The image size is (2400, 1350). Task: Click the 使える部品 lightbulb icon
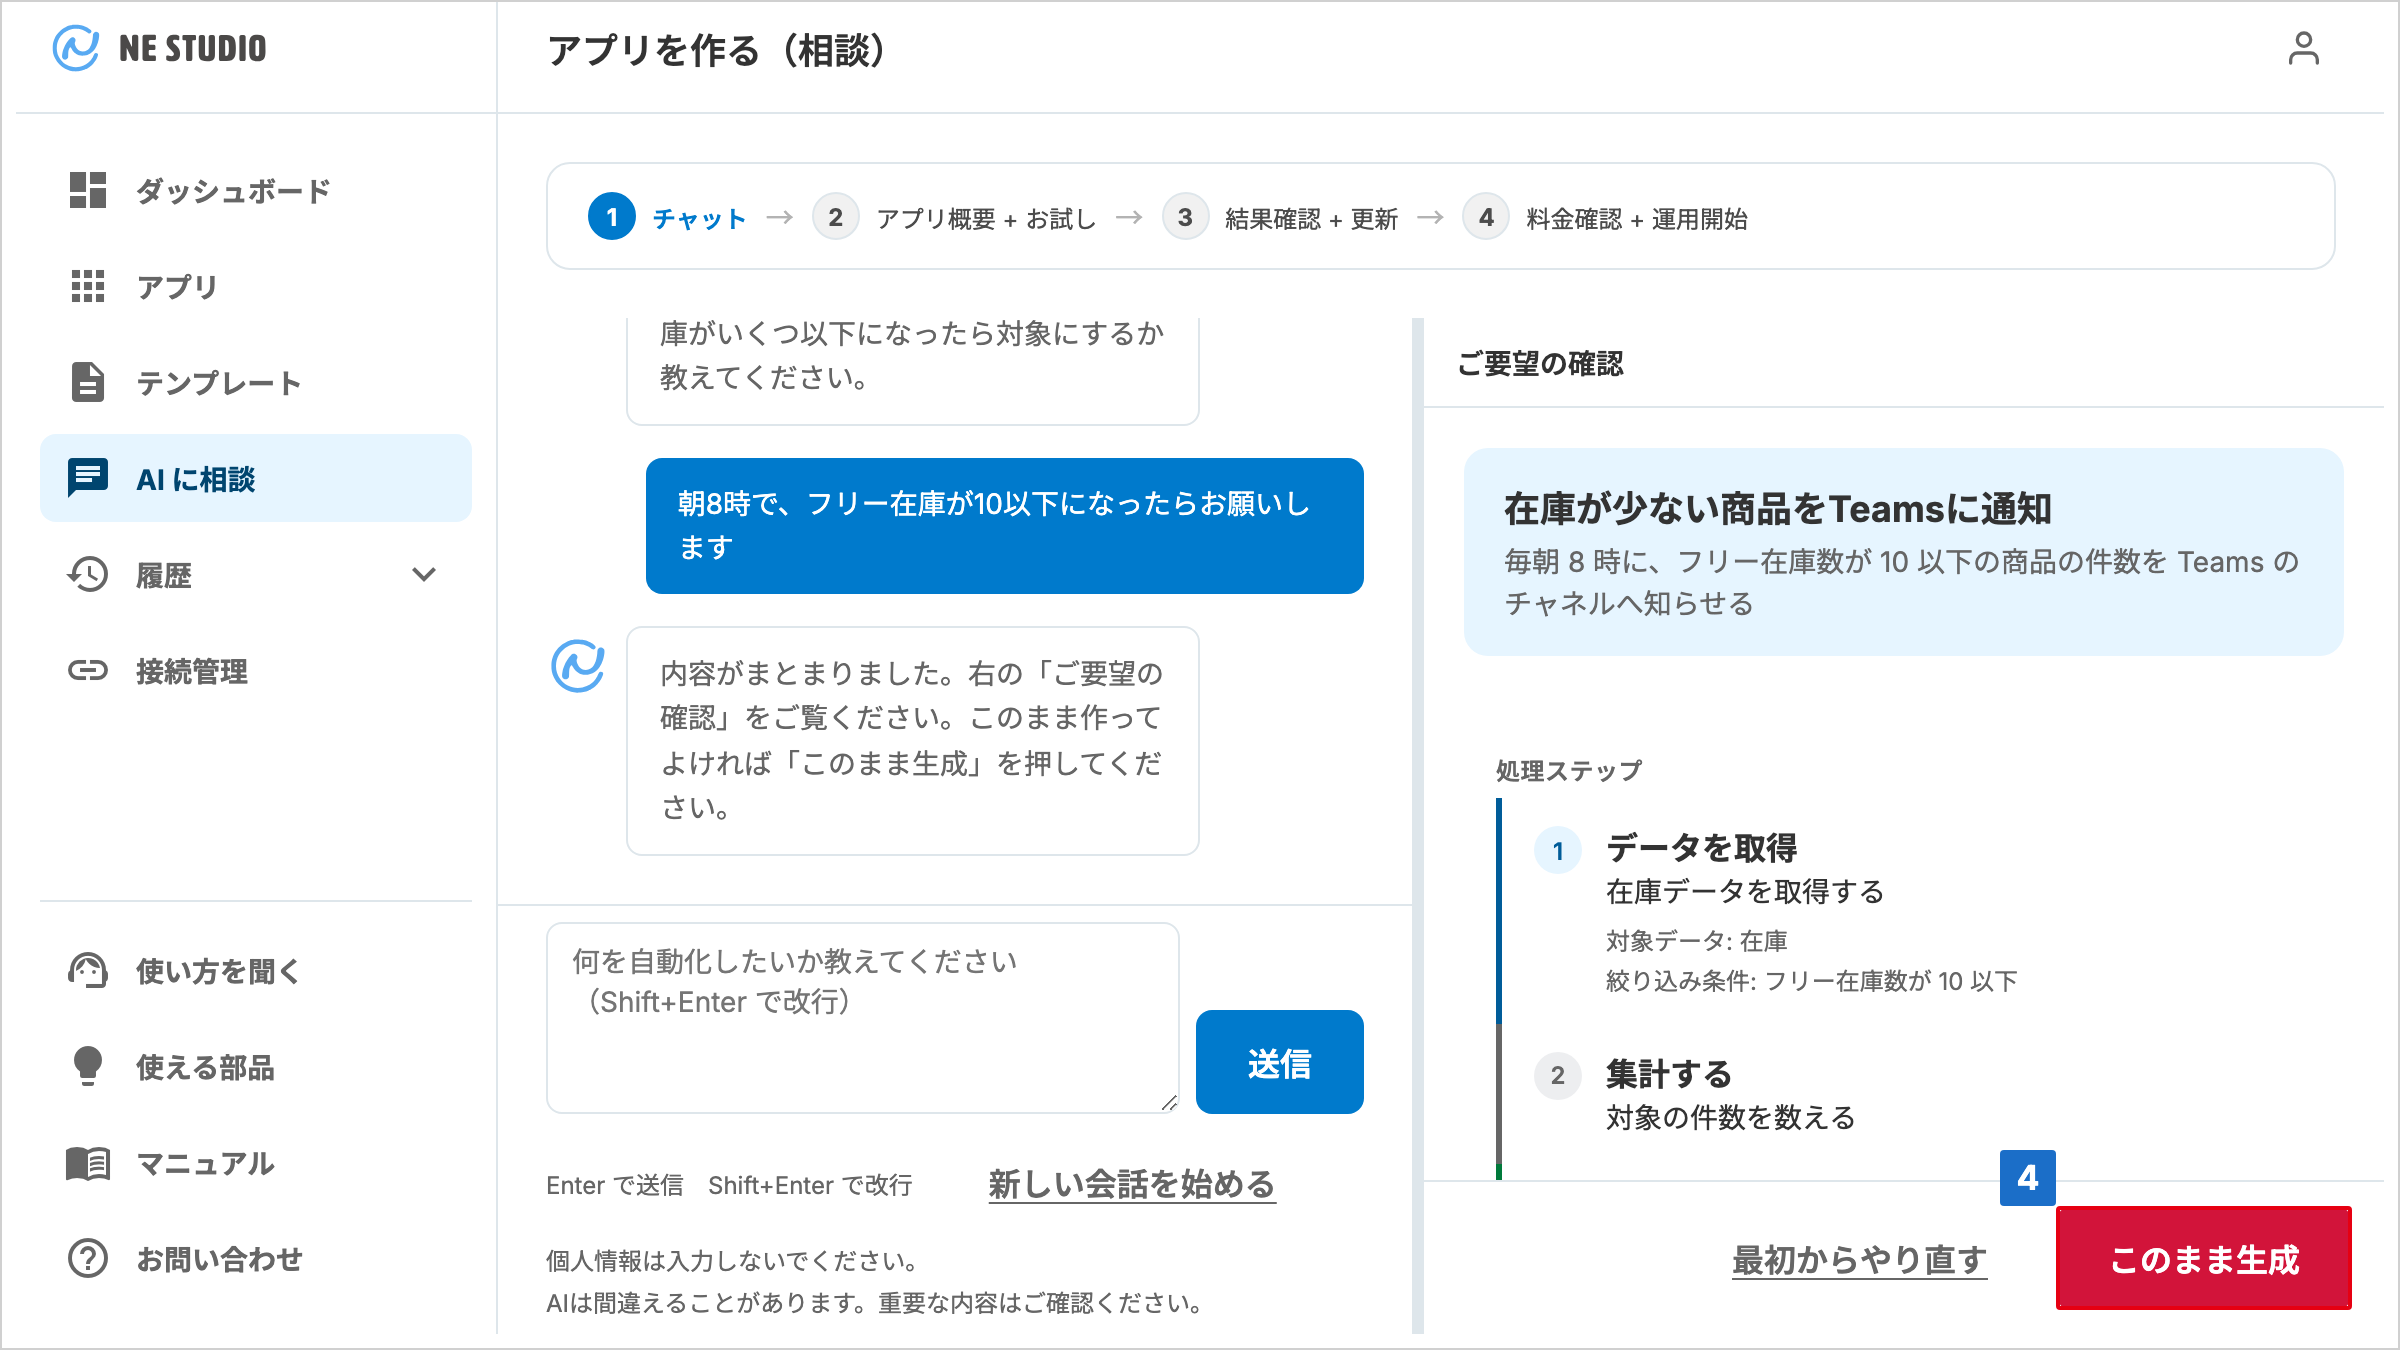(x=88, y=1066)
